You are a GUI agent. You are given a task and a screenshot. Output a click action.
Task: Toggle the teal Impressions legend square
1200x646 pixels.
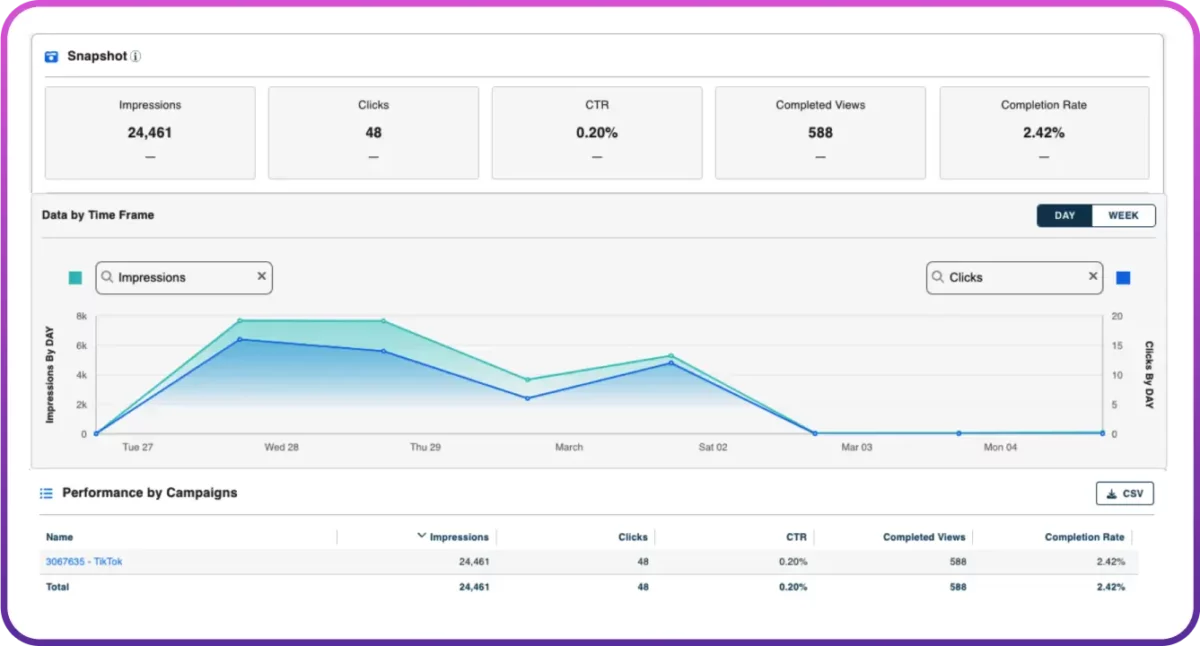74,277
